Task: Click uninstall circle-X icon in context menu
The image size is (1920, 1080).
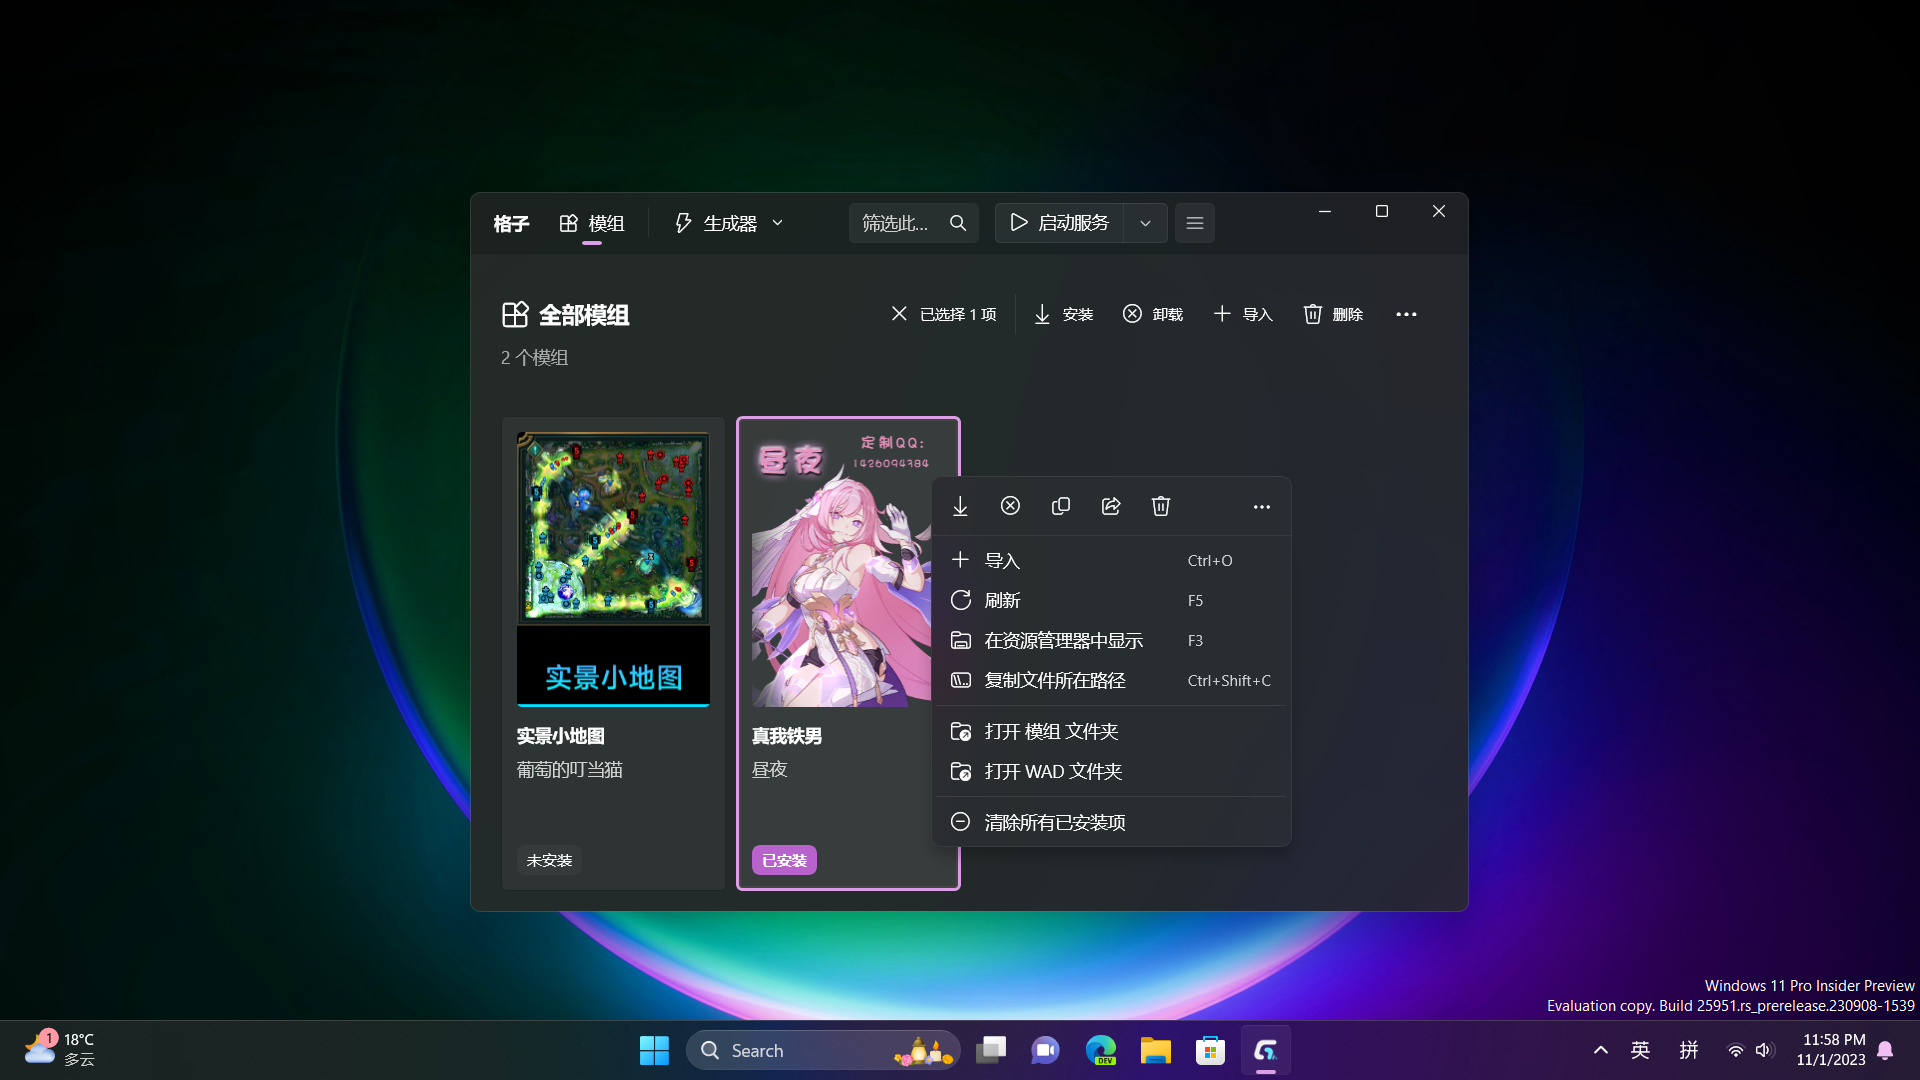Action: pyautogui.click(x=1010, y=506)
